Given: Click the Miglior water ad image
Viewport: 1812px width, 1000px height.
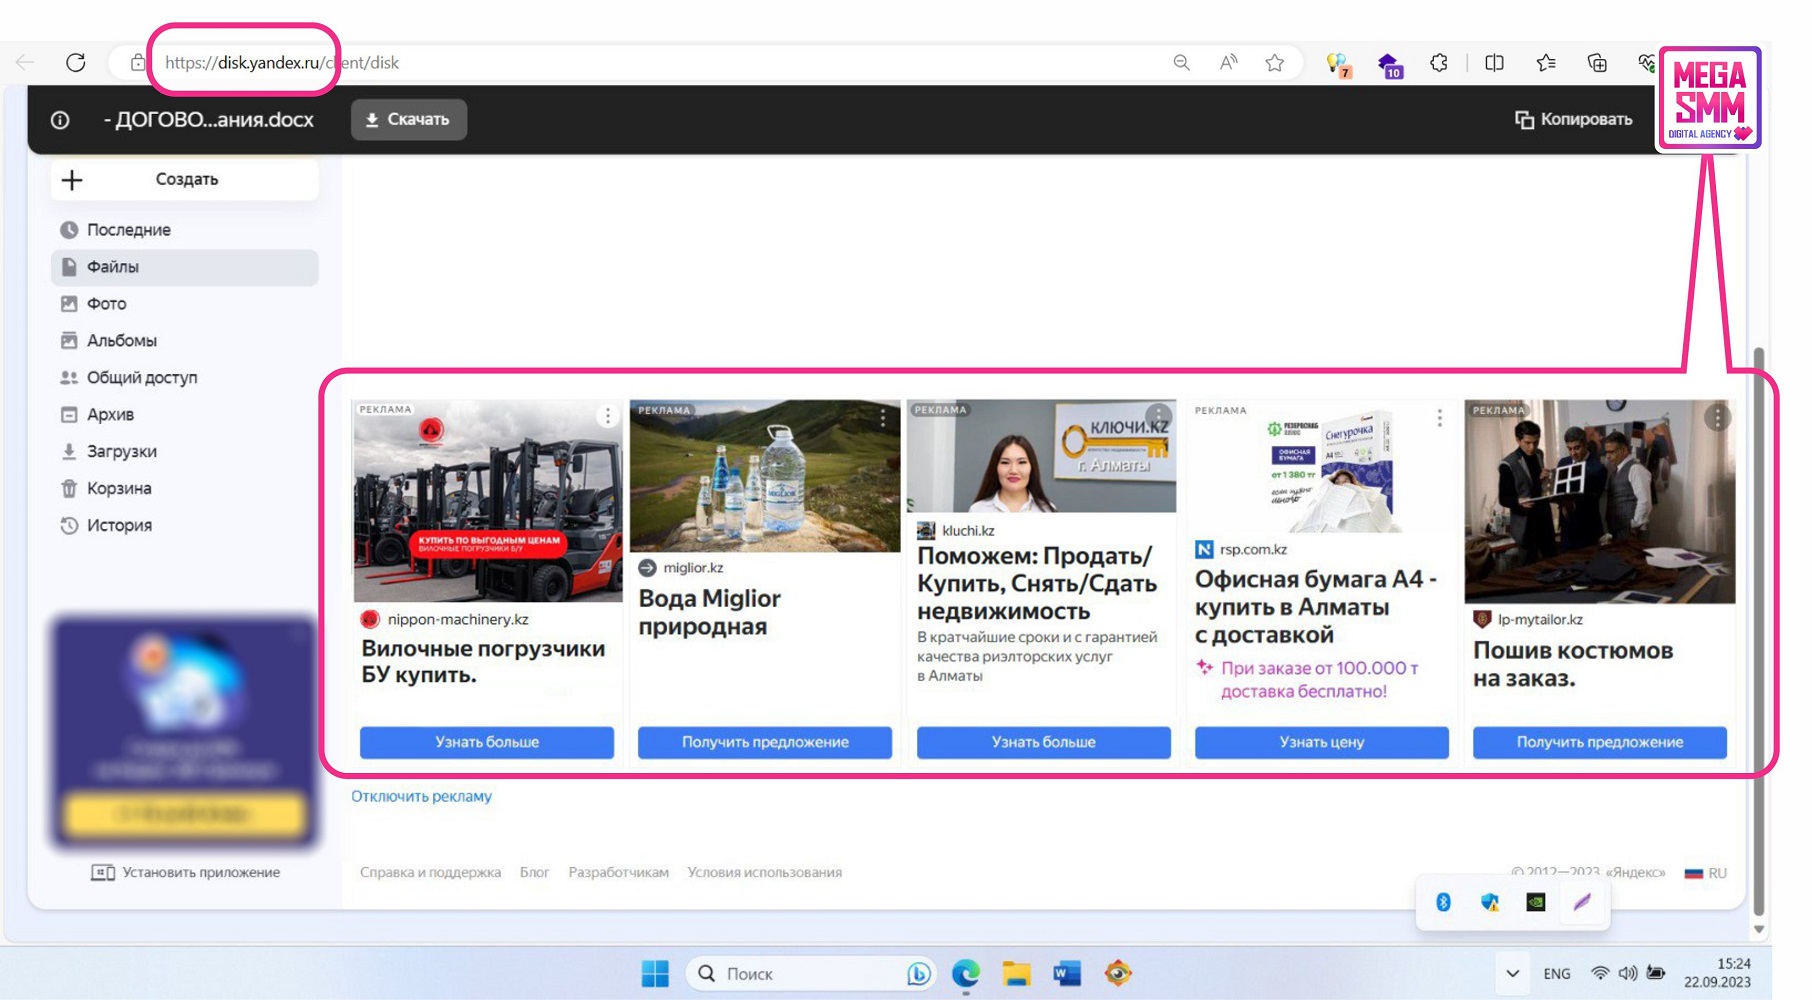Looking at the screenshot, I should (765, 476).
